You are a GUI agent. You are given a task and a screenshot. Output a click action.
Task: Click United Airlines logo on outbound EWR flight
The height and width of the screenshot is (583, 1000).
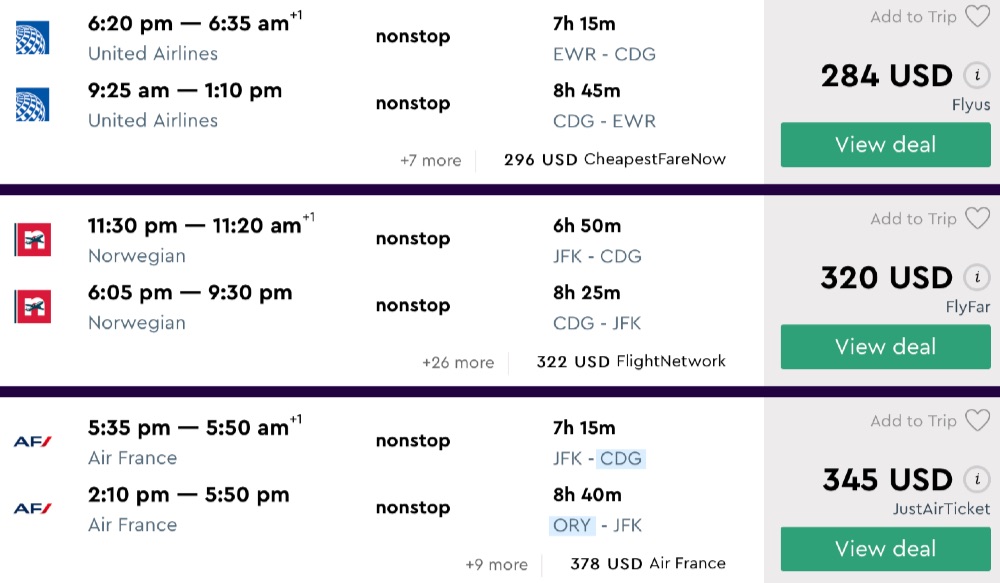(x=33, y=38)
